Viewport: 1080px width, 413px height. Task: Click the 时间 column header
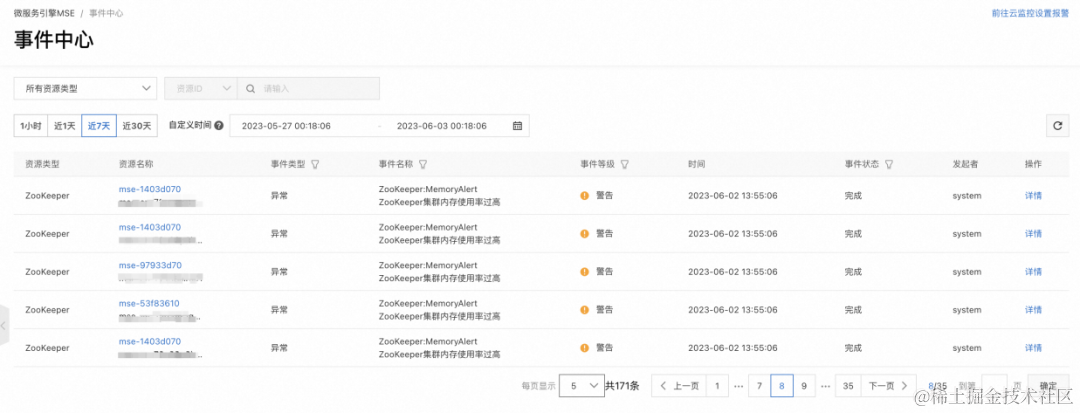[x=696, y=165]
